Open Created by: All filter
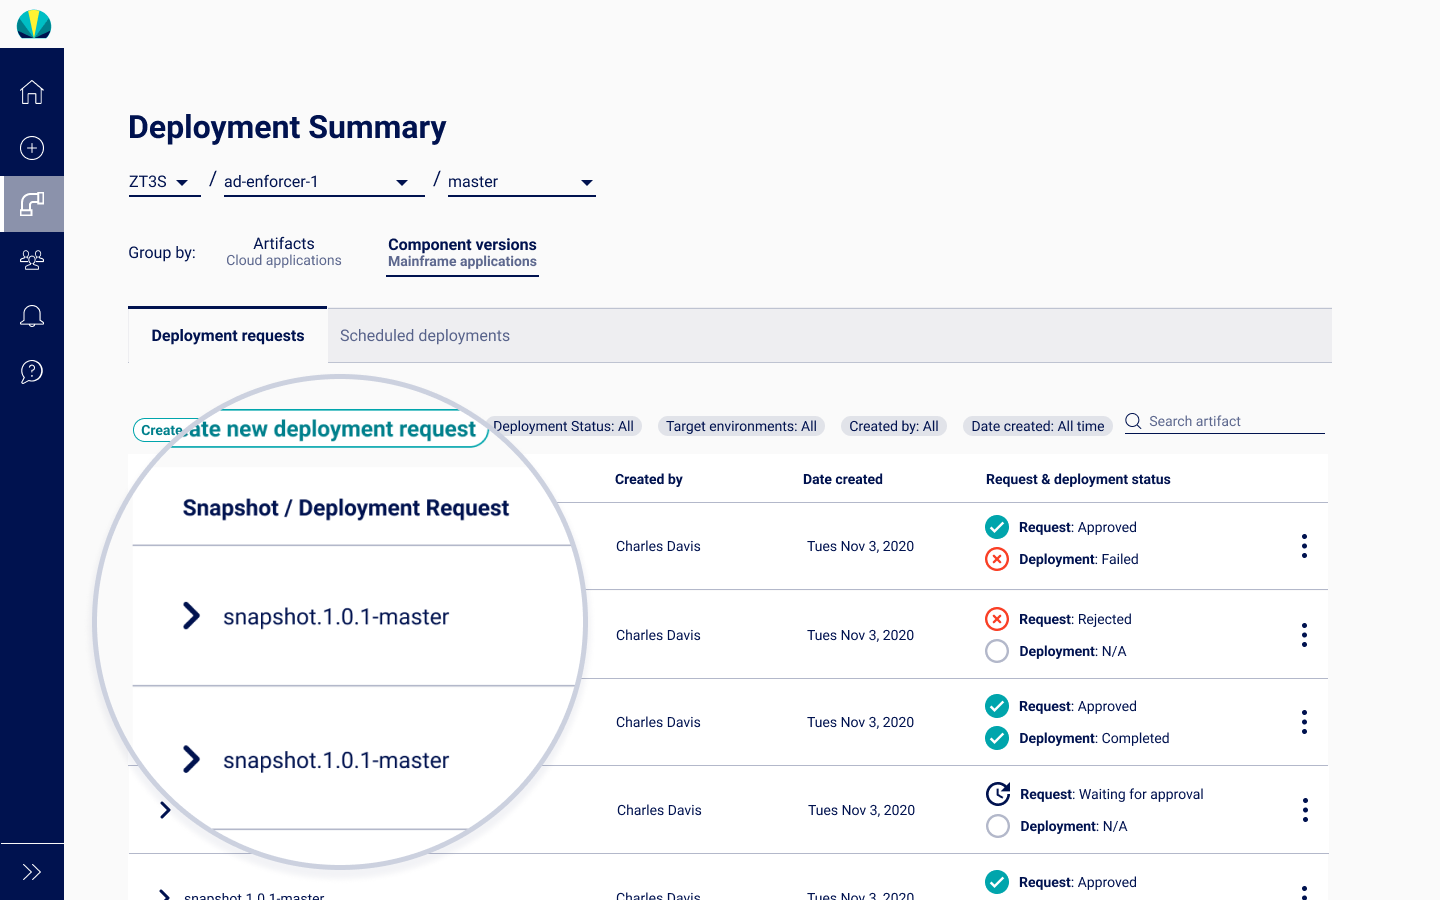The width and height of the screenshot is (1440, 900). click(894, 426)
